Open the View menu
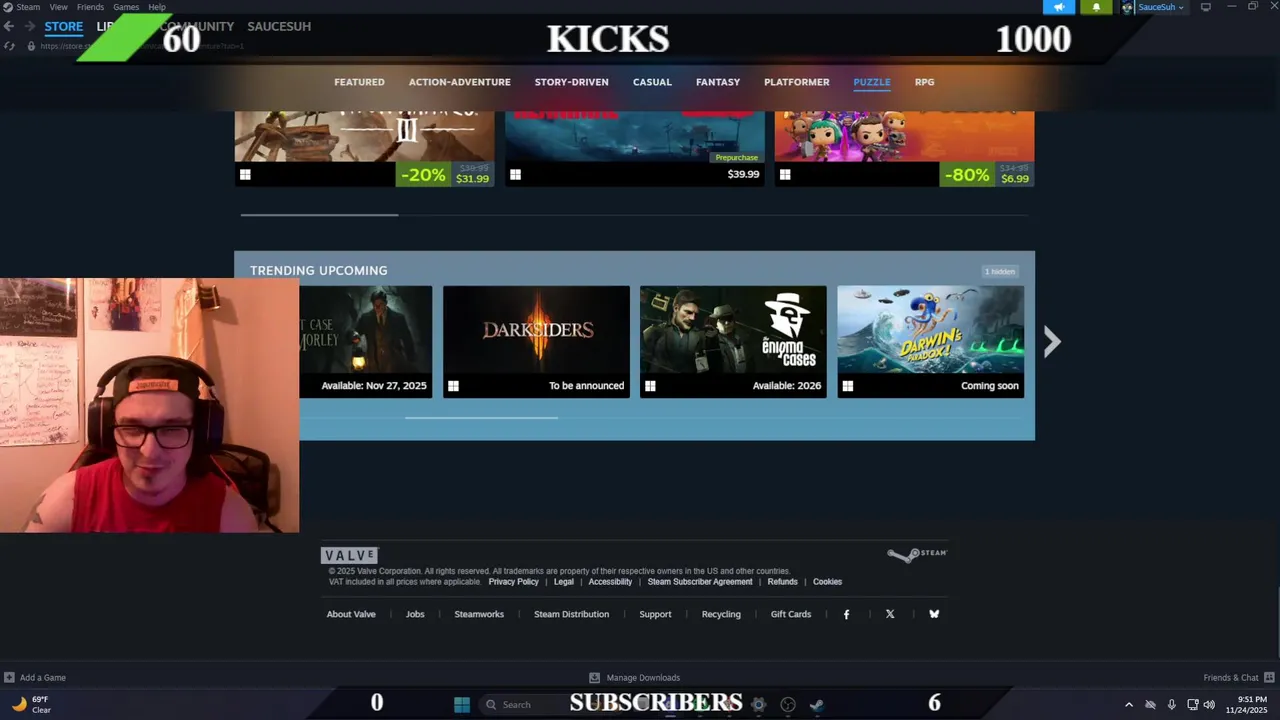The width and height of the screenshot is (1280, 720). click(x=59, y=7)
